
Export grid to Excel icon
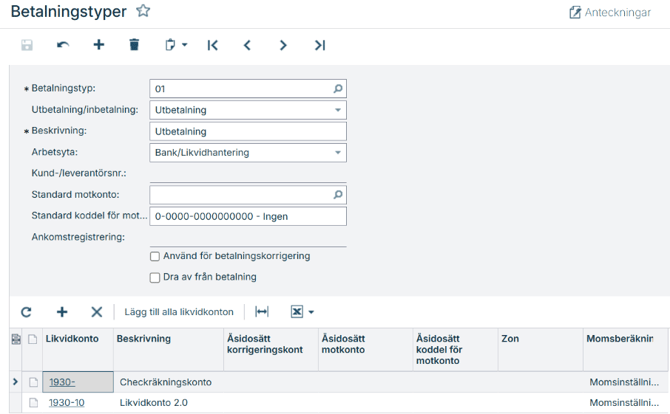tap(297, 312)
